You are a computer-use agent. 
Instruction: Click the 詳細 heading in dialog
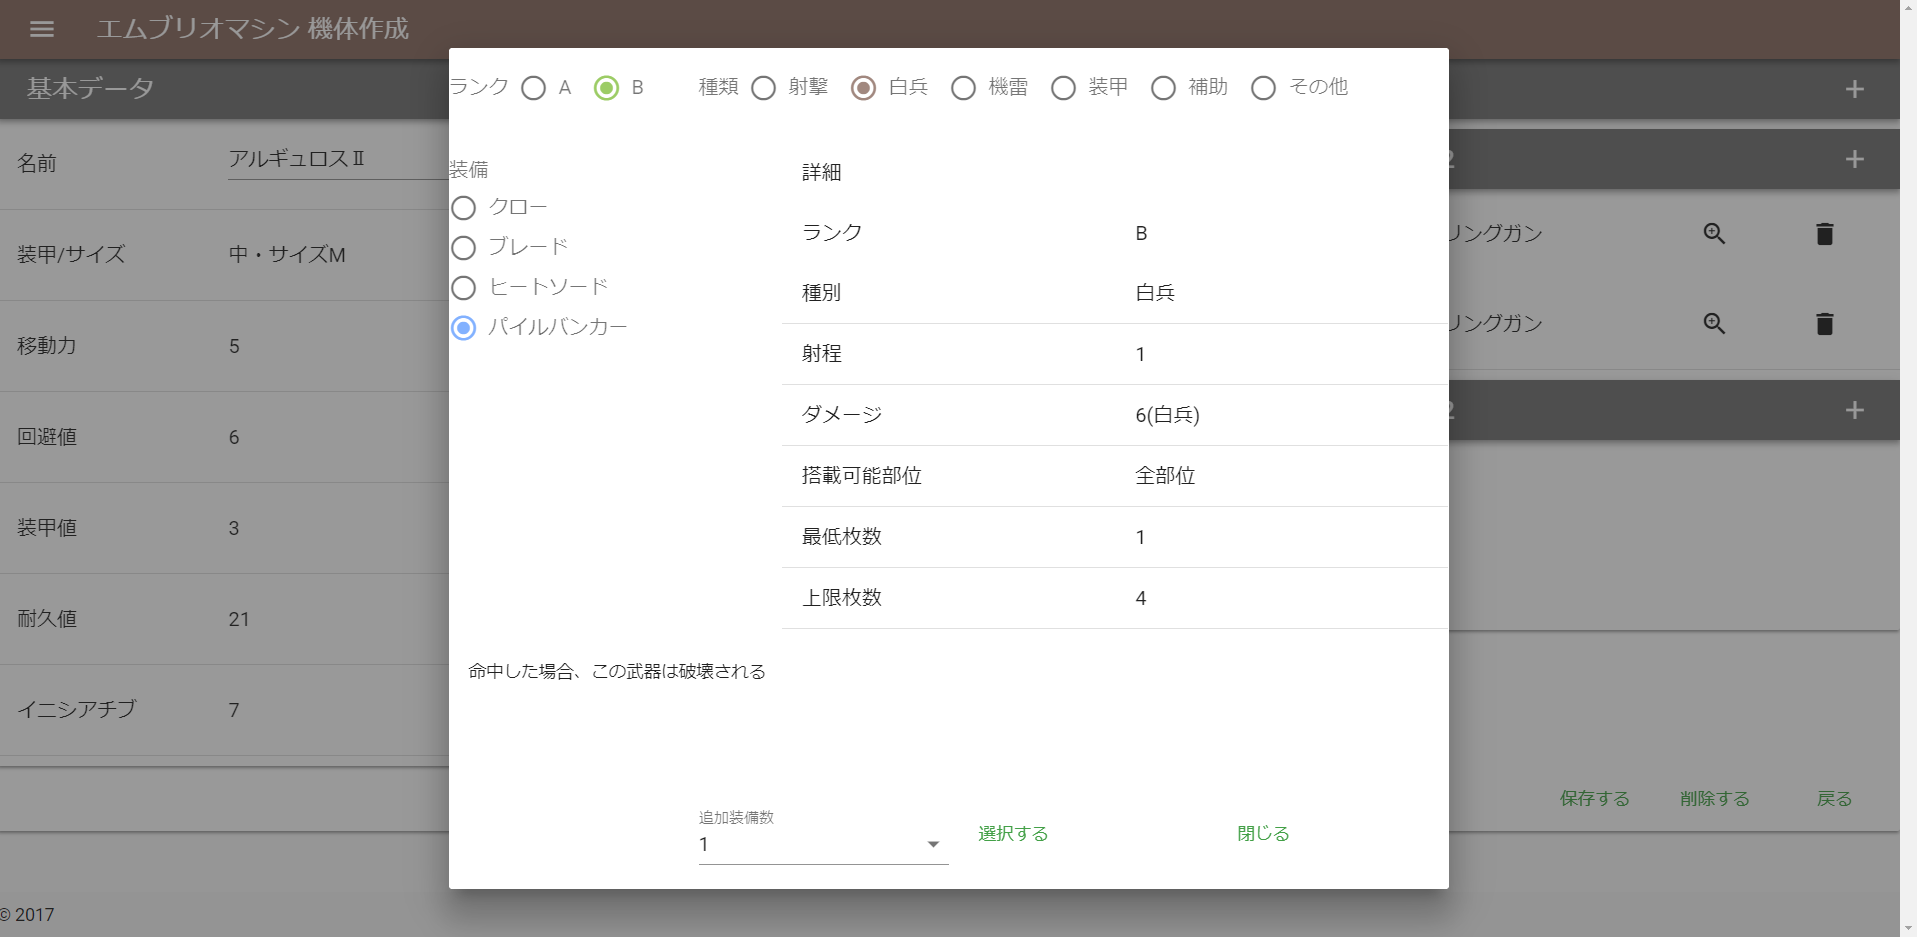[x=822, y=172]
